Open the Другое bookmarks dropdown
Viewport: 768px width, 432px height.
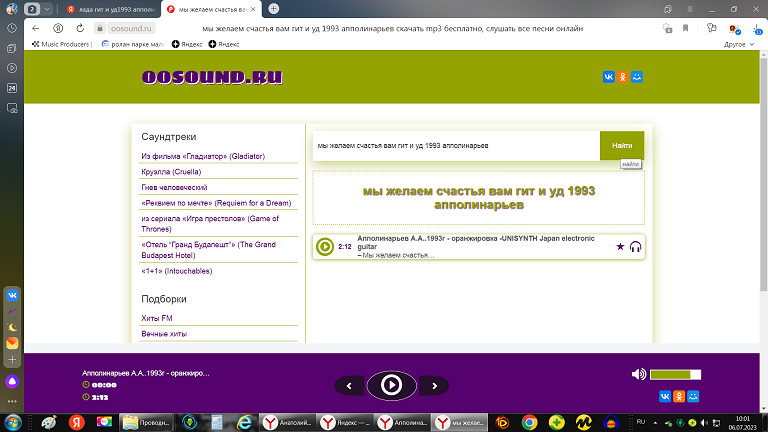click(739, 44)
